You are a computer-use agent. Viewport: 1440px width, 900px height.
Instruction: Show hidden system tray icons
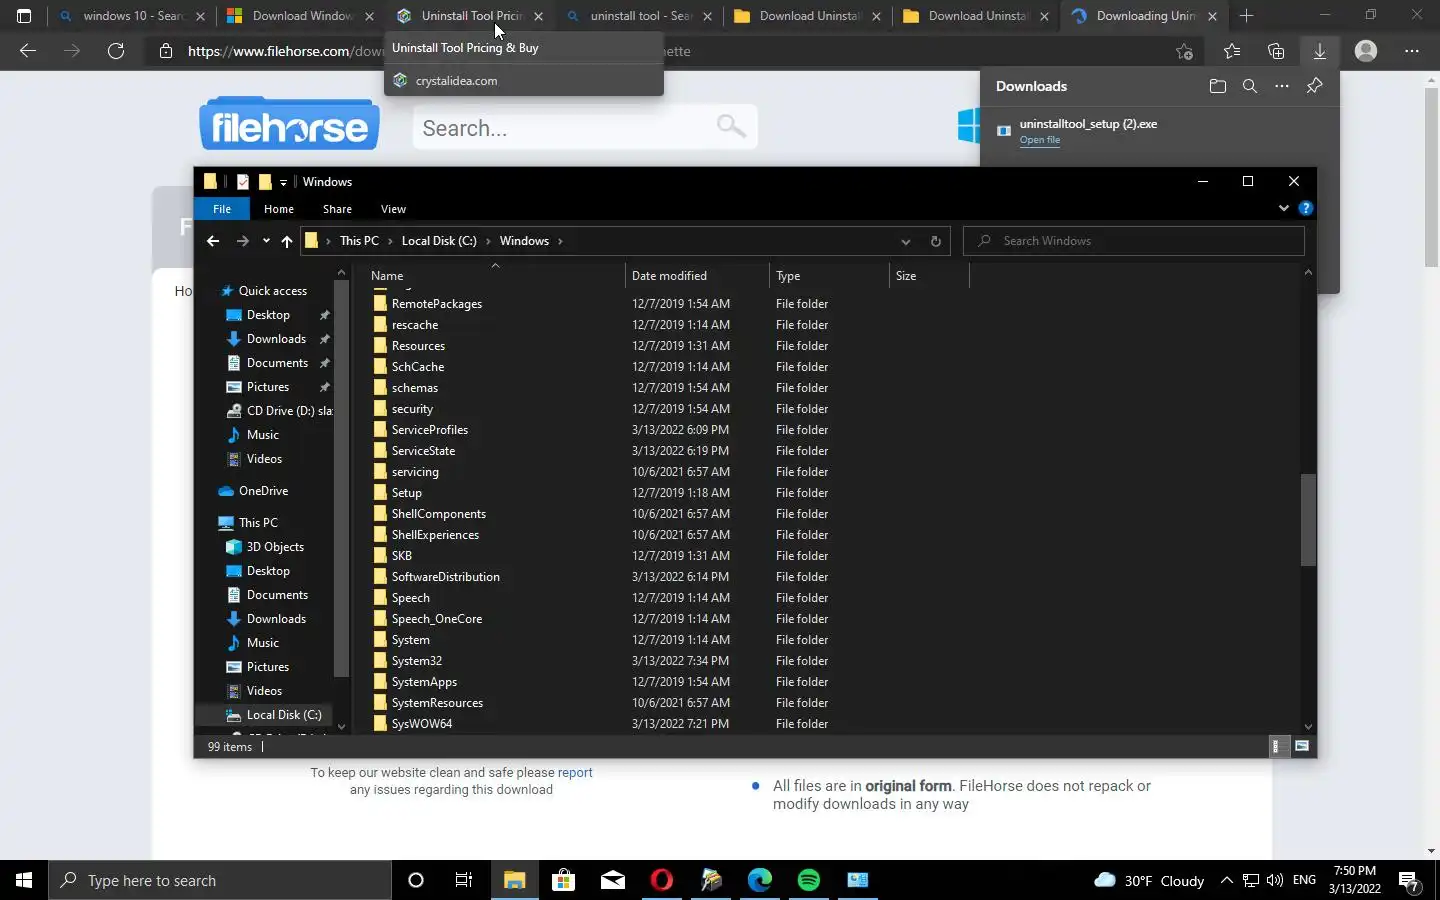pos(1226,880)
